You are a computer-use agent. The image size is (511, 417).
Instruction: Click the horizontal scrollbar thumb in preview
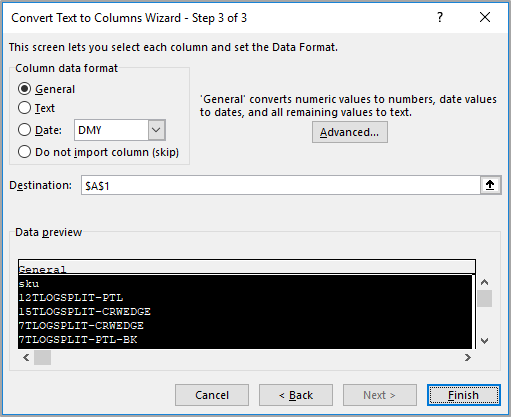pos(42,358)
